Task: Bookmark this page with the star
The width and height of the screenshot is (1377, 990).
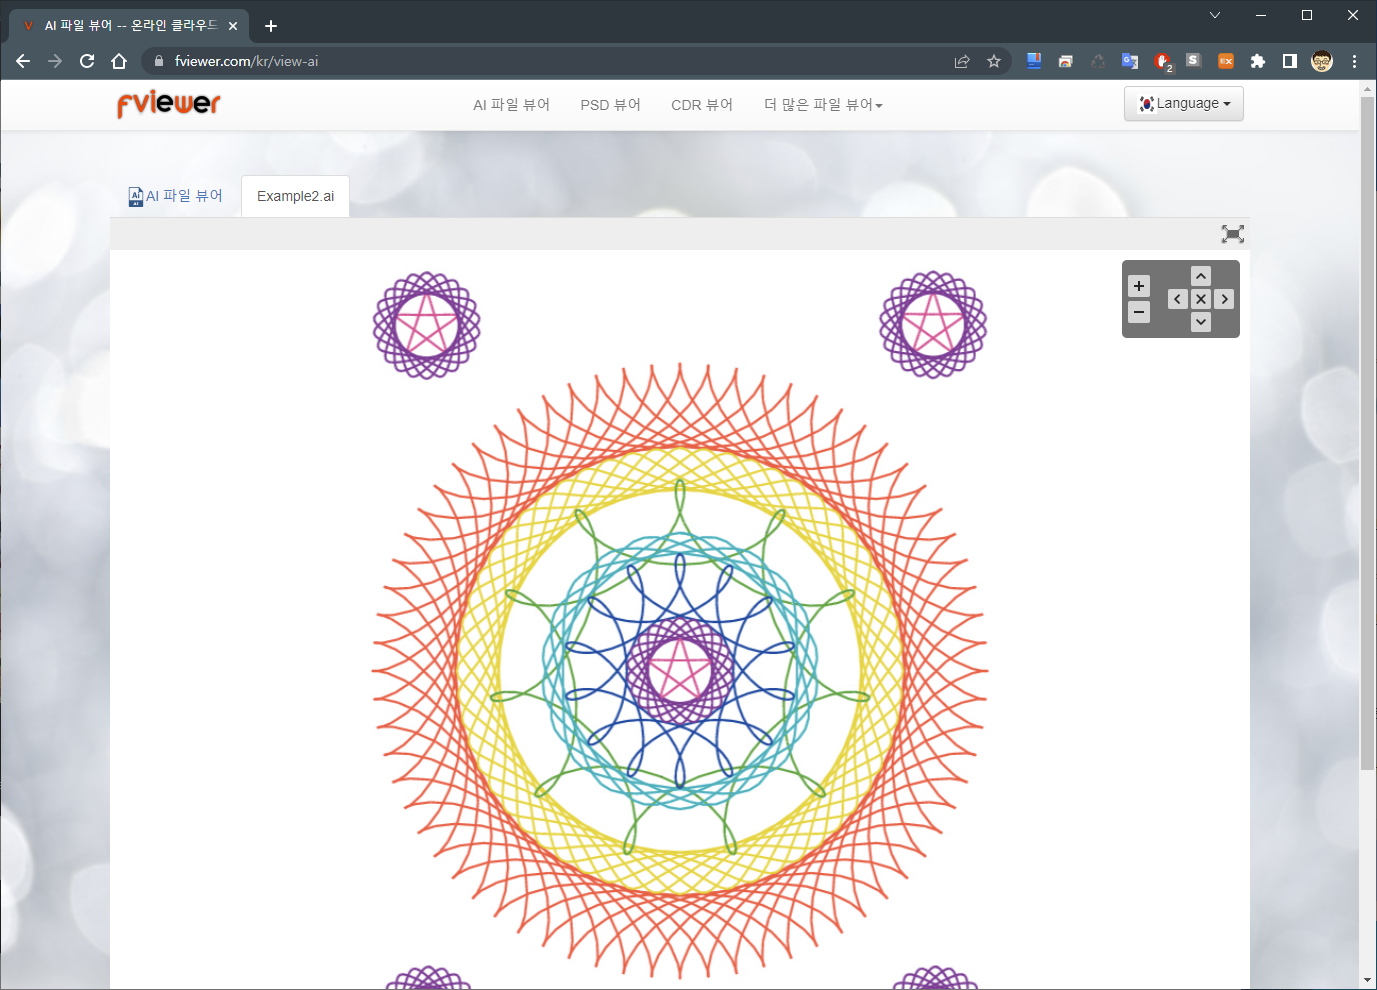Action: point(994,61)
